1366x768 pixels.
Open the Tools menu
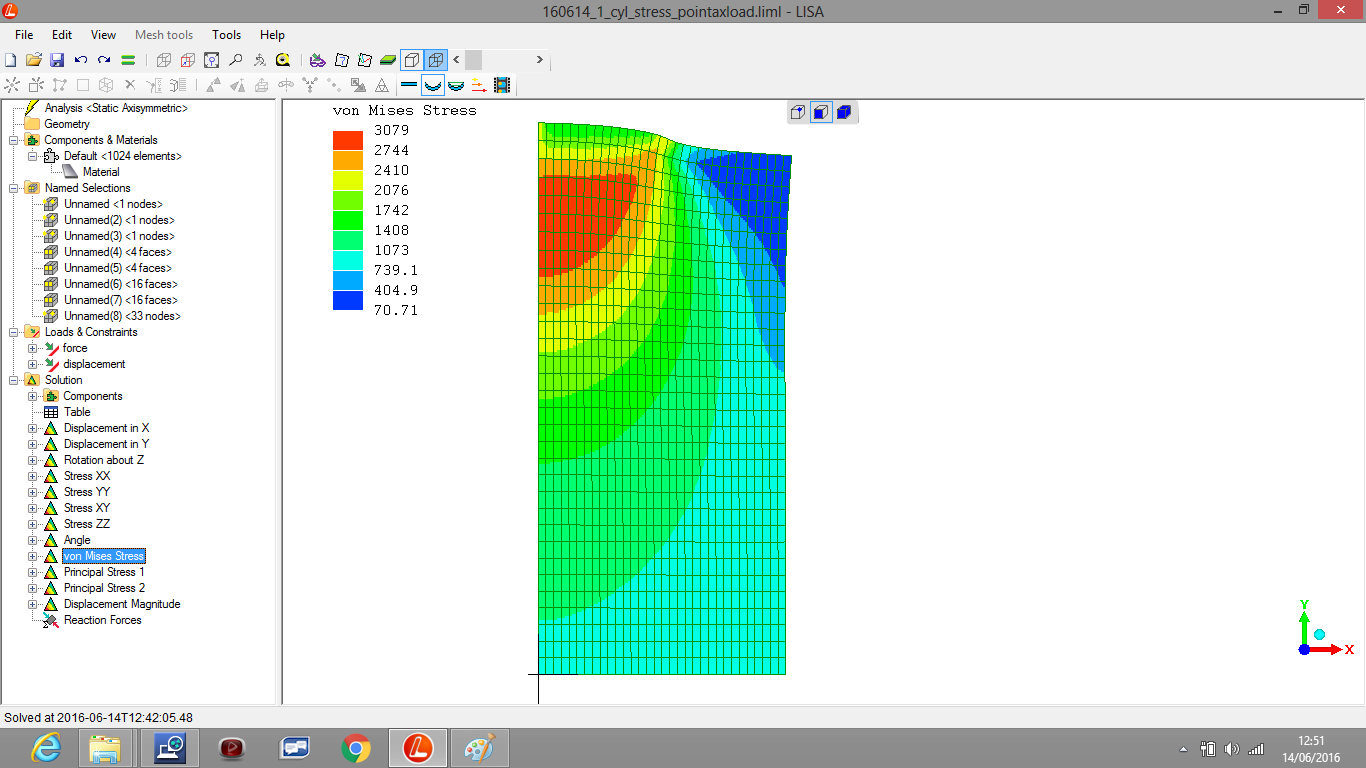tap(226, 35)
